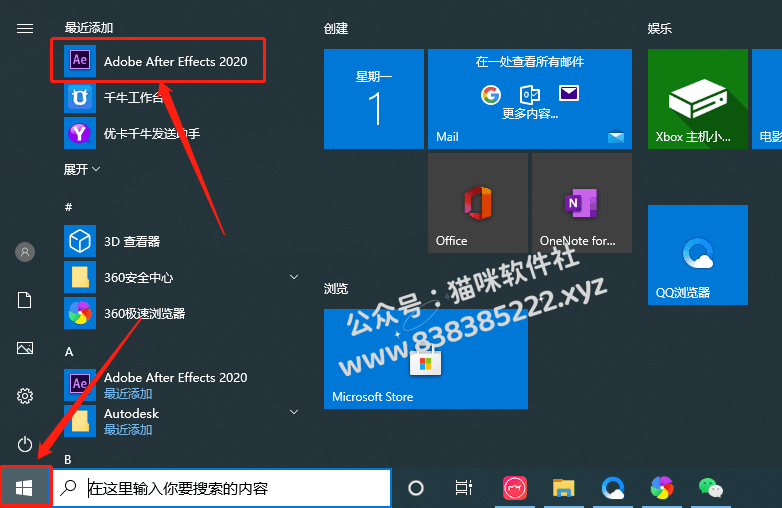Open the Calendar tile showing 星期一
This screenshot has width=782, height=508.
tap(374, 99)
